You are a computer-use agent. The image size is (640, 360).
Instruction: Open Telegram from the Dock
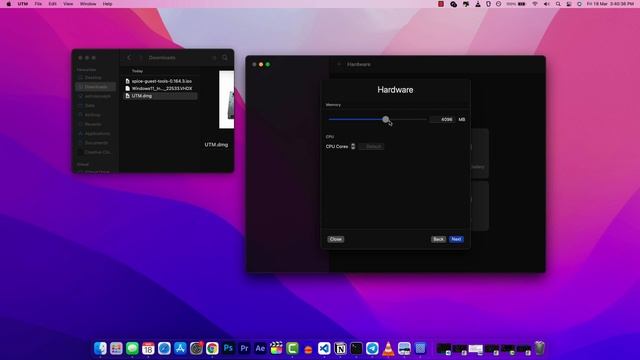pyautogui.click(x=372, y=348)
